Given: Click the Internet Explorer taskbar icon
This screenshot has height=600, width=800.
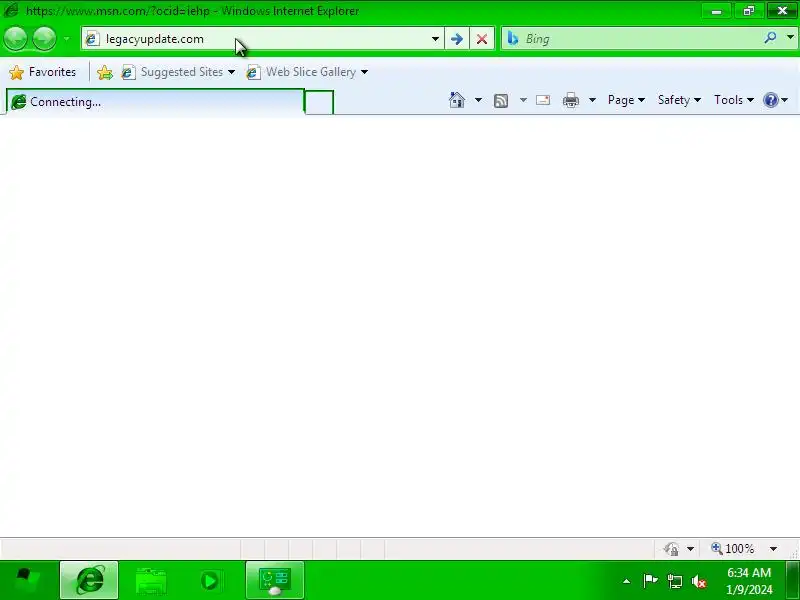Looking at the screenshot, I should (89, 580).
